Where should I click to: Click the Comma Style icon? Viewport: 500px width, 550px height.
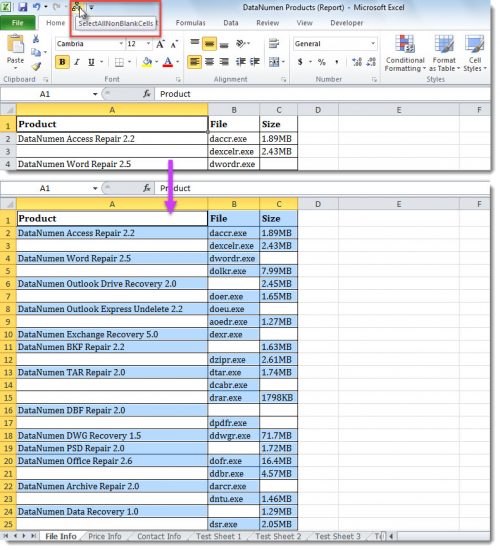point(337,62)
